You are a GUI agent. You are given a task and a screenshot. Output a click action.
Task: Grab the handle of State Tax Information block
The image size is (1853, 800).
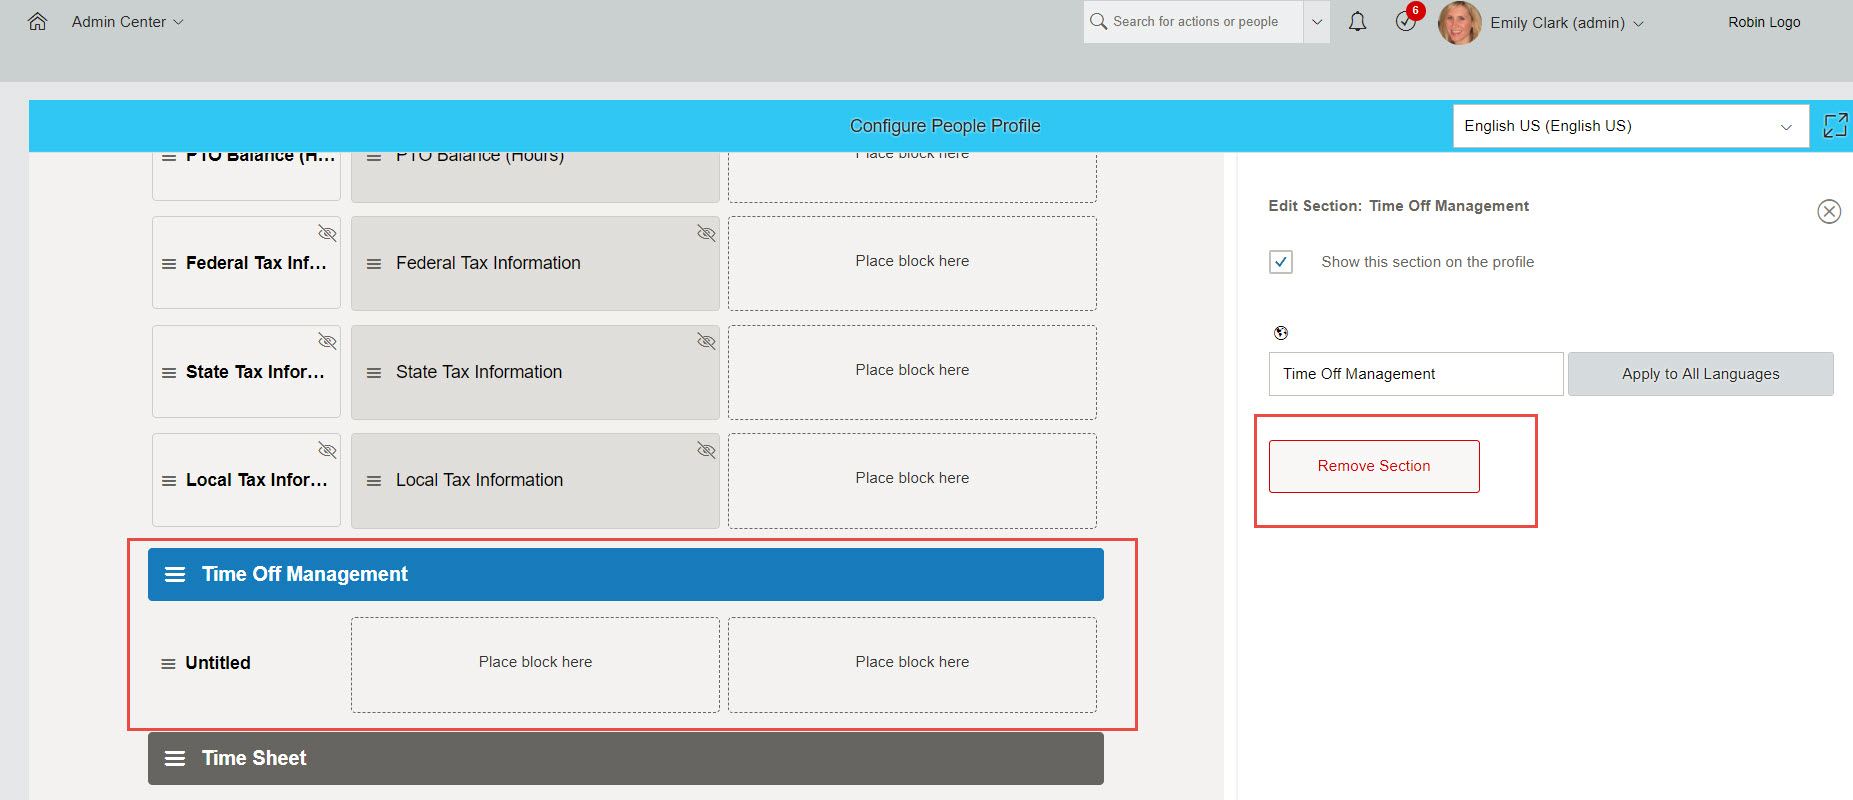[374, 373]
